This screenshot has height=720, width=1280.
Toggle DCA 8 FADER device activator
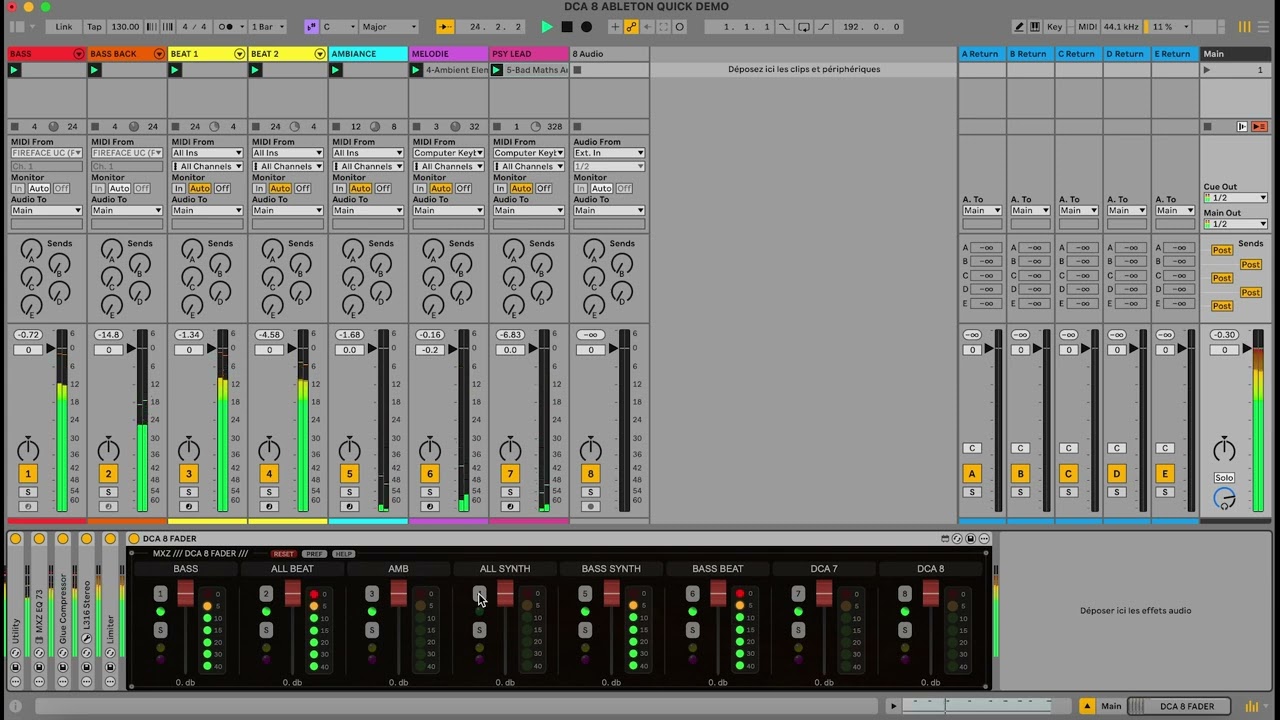coord(134,539)
